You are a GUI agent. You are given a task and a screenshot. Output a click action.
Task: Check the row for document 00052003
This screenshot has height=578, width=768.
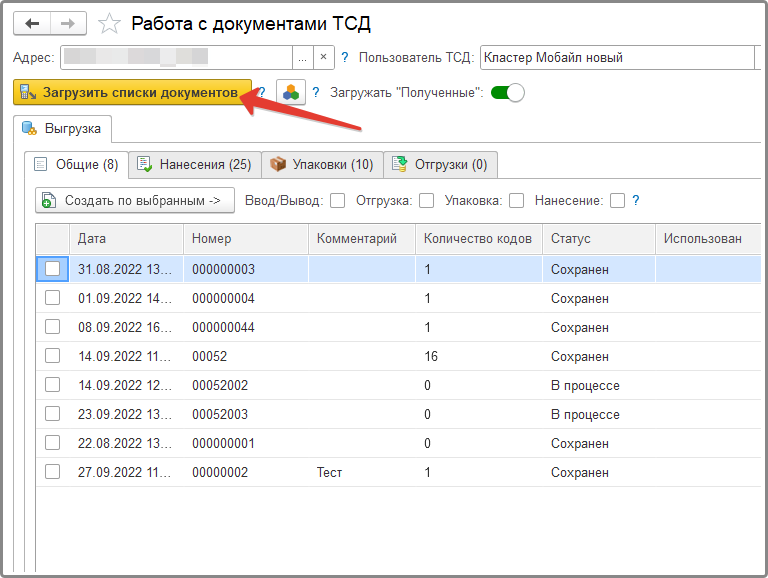pyautogui.click(x=52, y=413)
